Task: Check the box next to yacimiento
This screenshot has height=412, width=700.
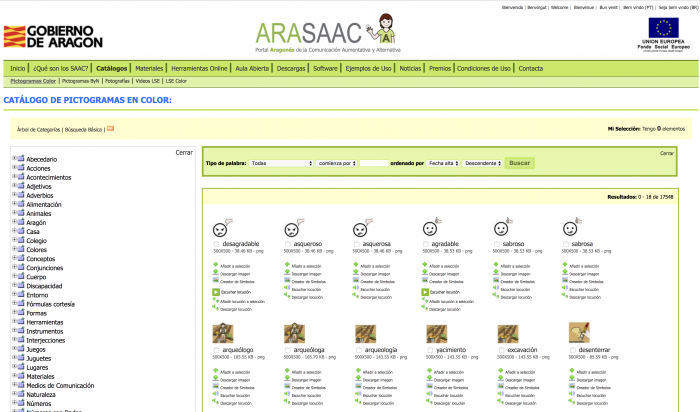Action: [x=429, y=351]
